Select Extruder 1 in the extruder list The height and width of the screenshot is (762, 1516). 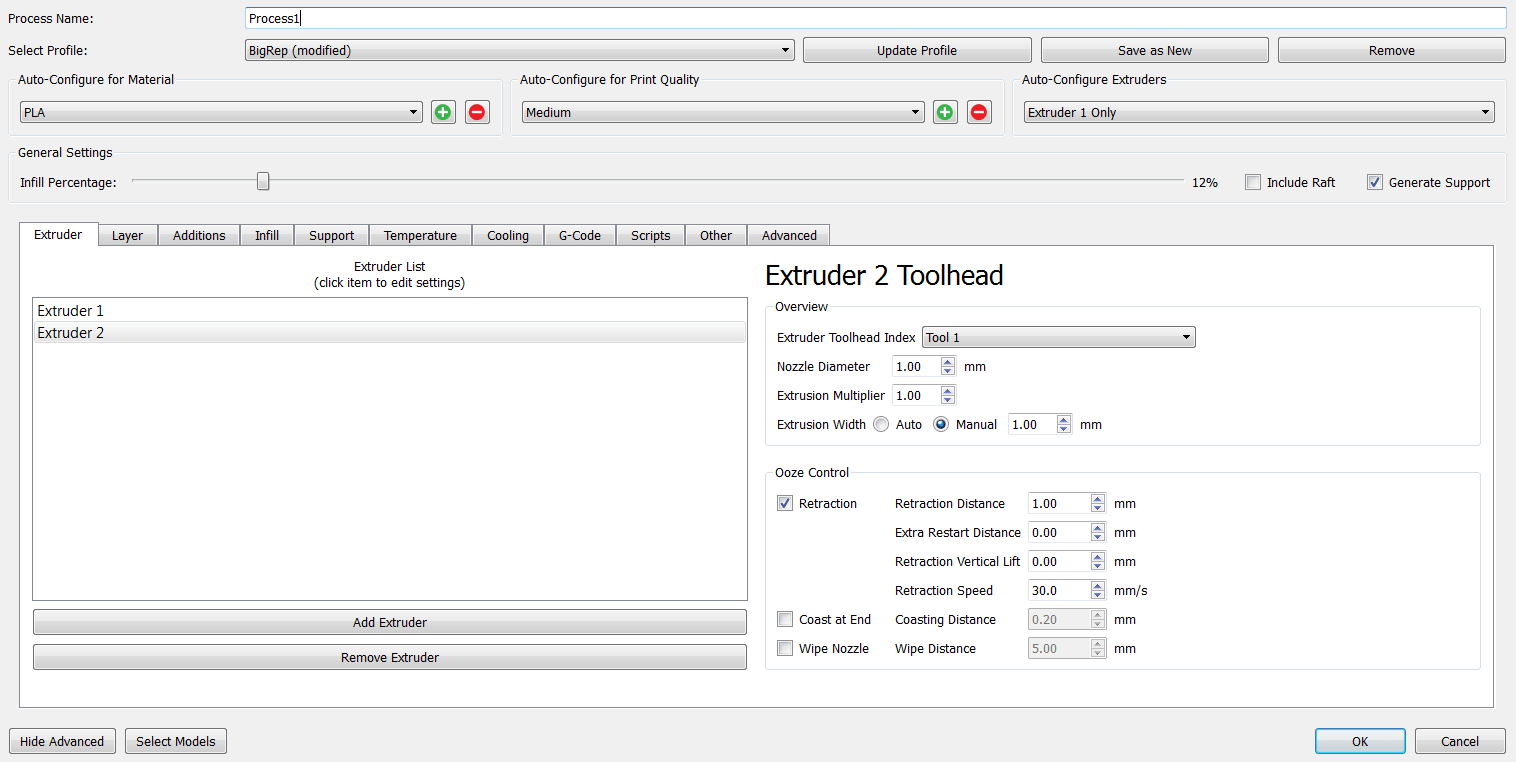coord(389,310)
